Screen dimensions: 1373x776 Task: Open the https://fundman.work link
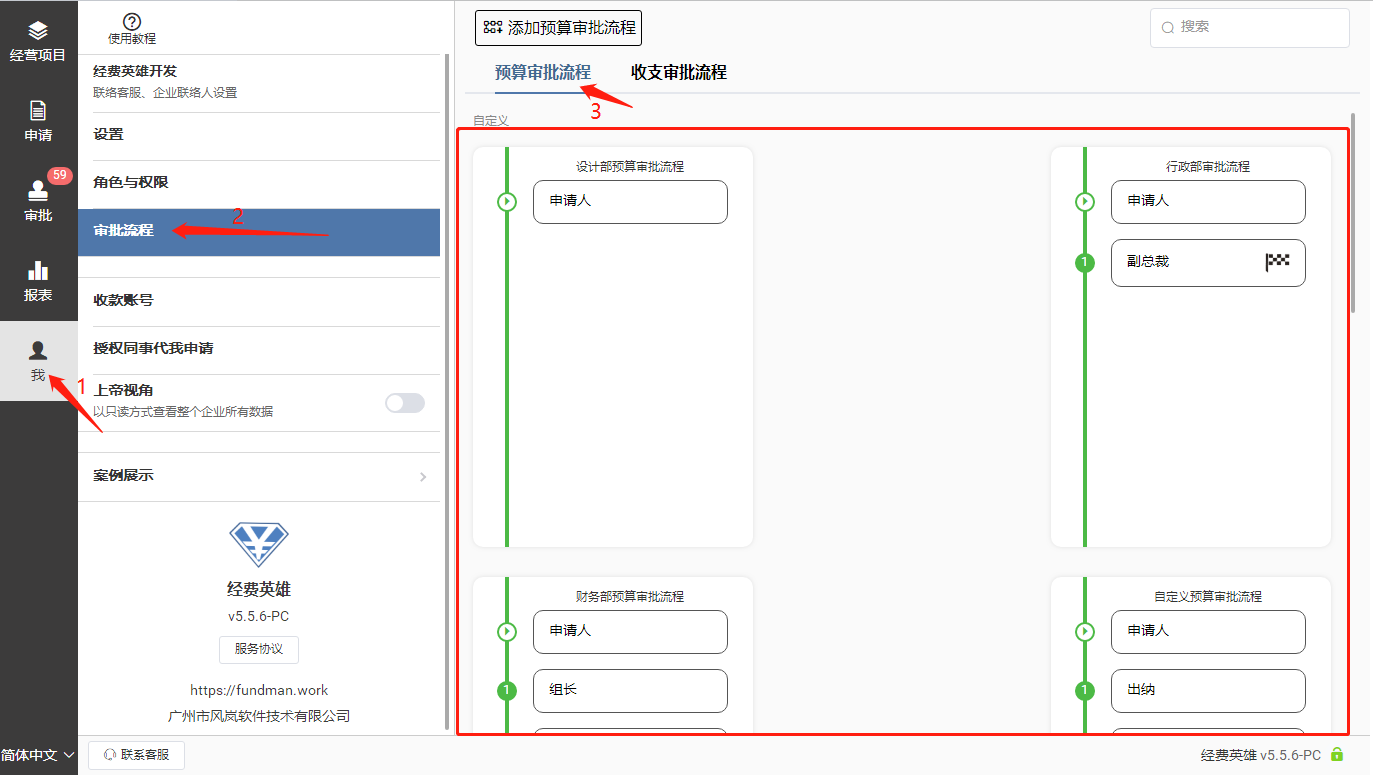point(259,691)
